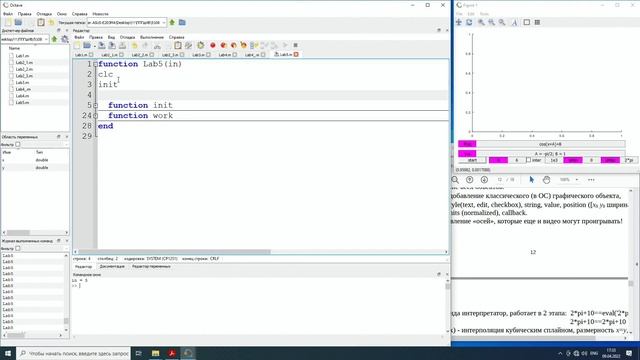Click the Open folder icon in Octave main toolbar
Screen dimensions: 640x360
[18, 22]
